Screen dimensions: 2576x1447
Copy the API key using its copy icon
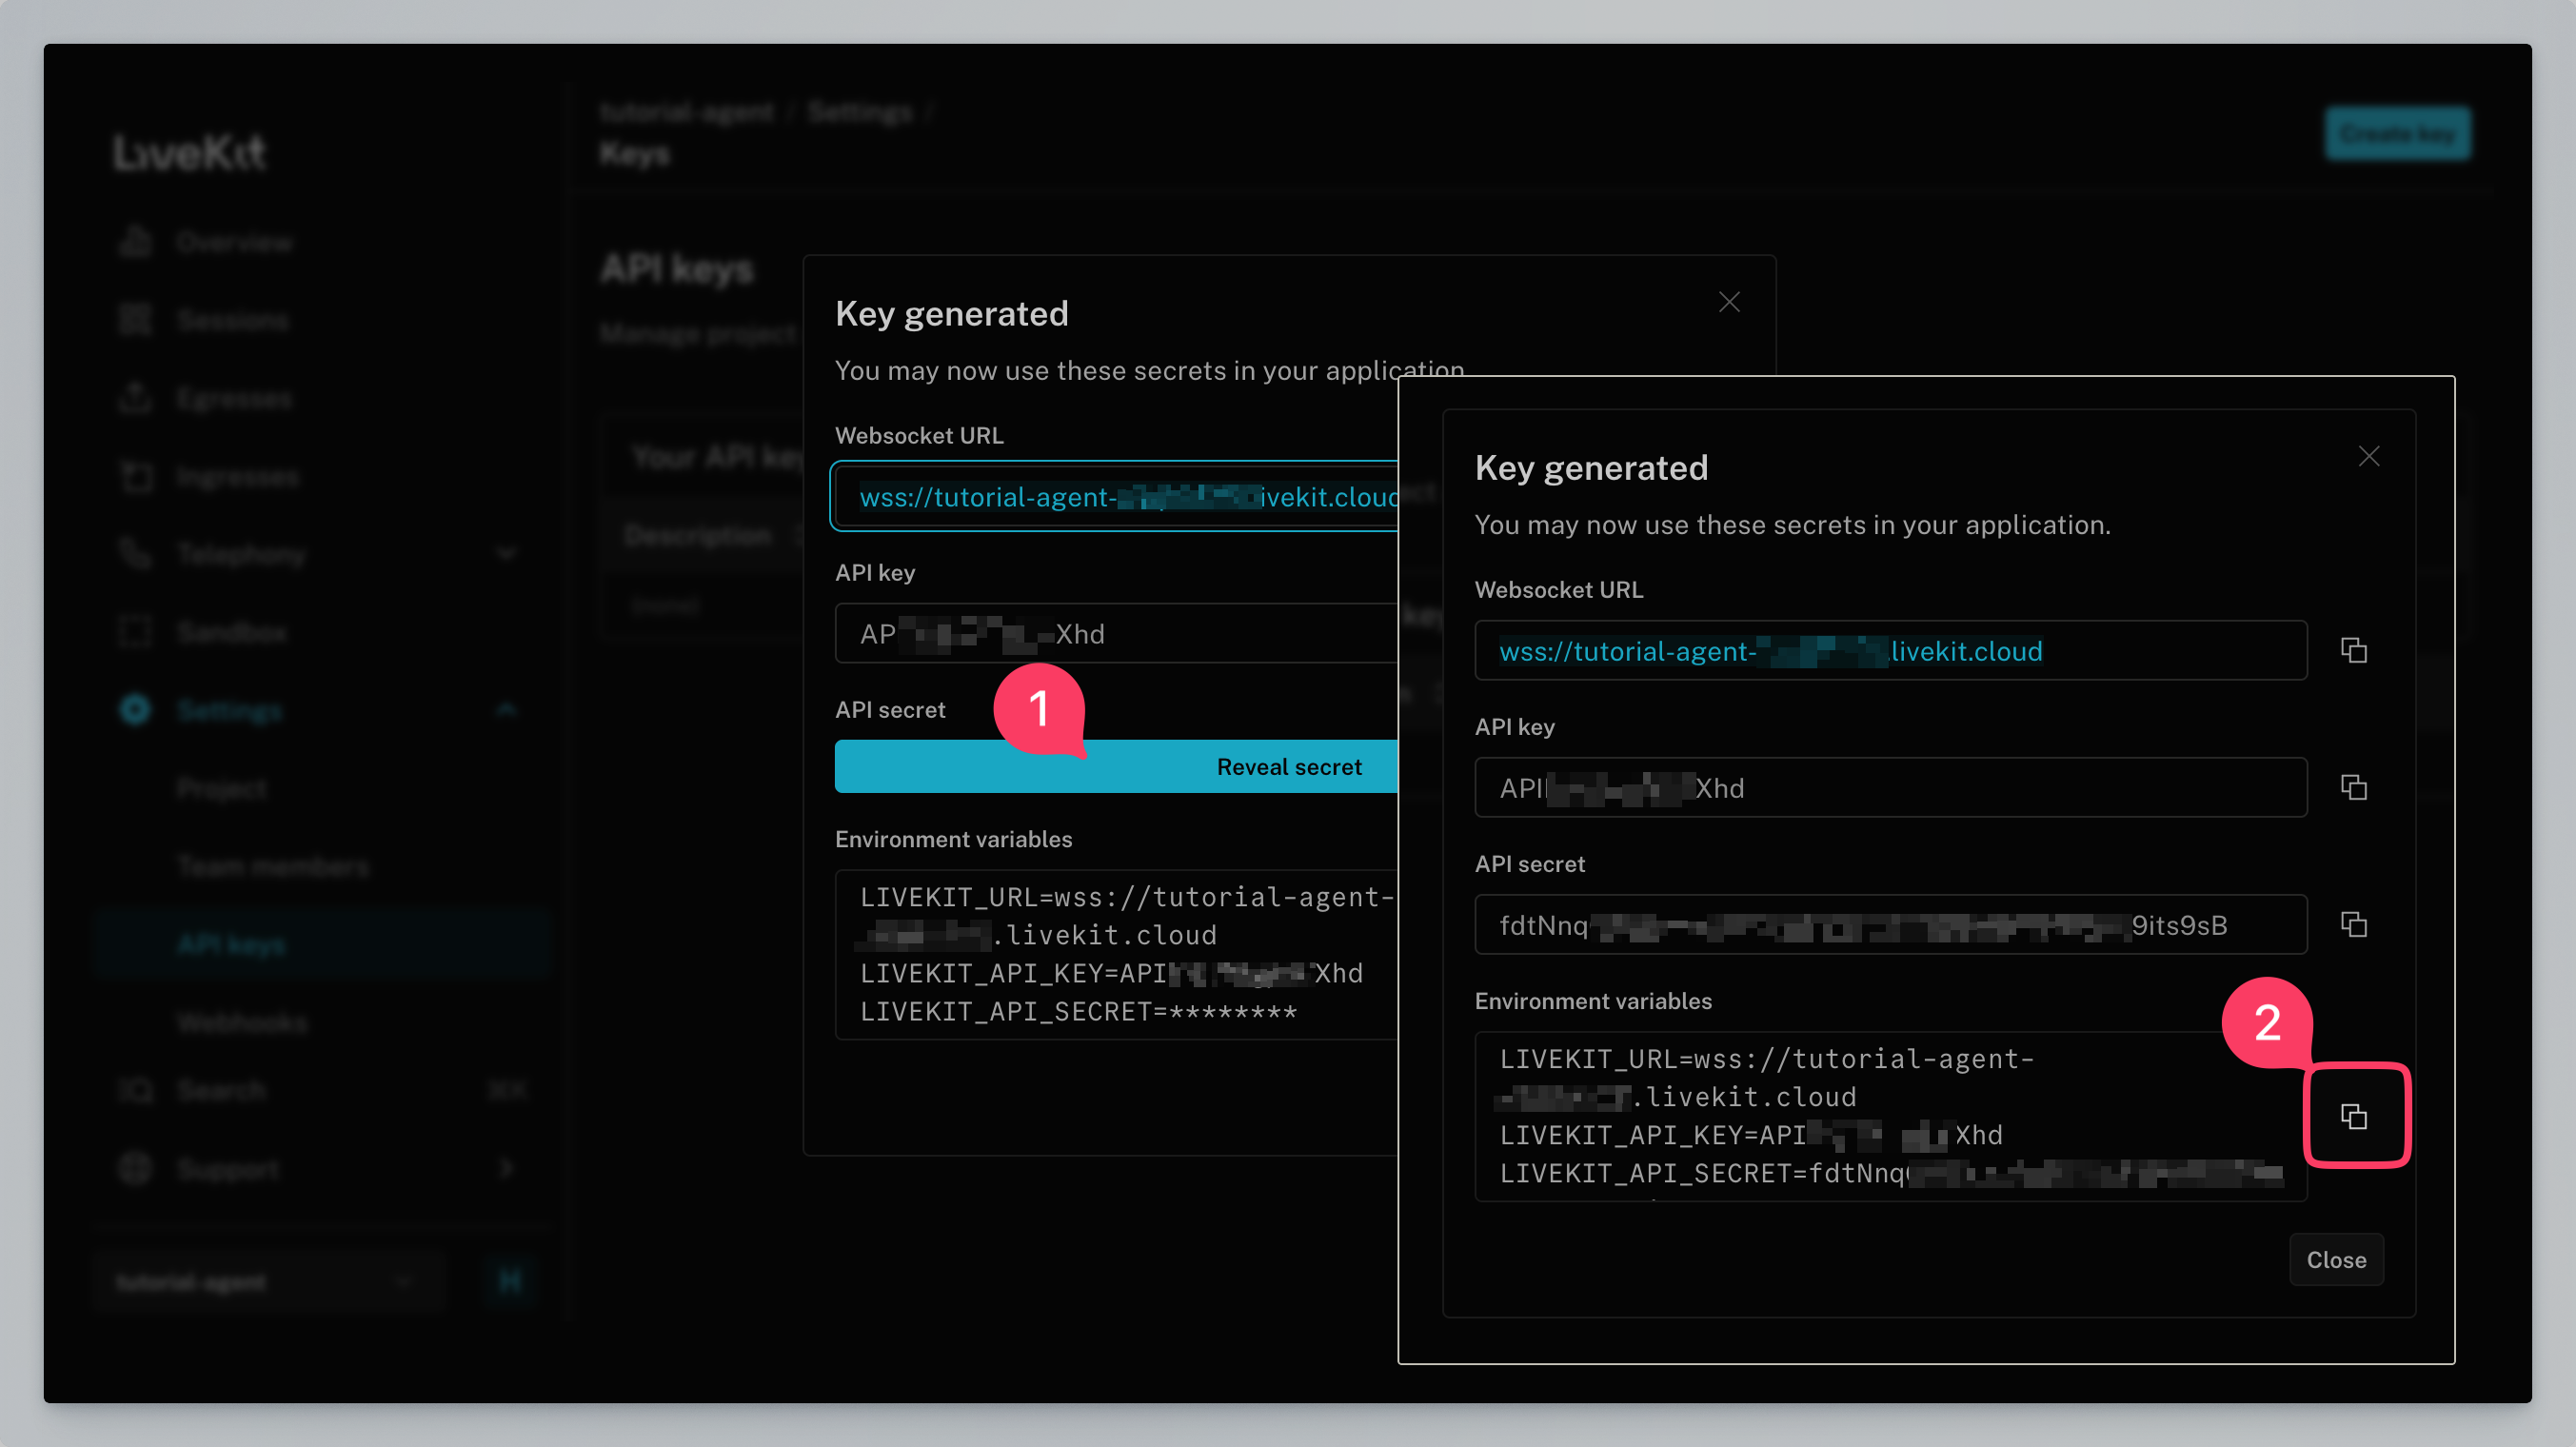click(x=2353, y=787)
